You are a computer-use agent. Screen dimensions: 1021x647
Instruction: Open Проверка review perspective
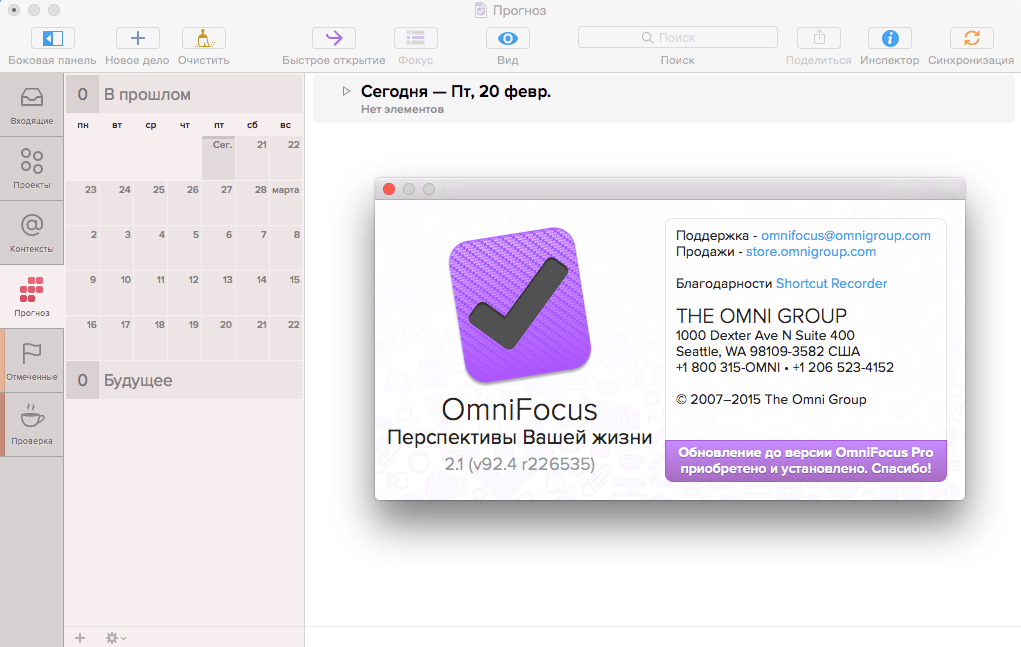coord(32,424)
